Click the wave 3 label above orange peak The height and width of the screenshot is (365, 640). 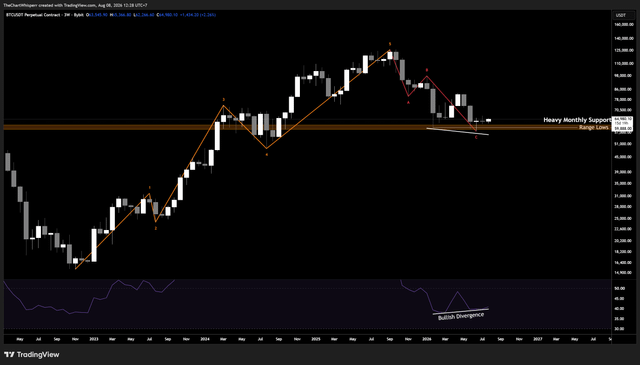click(223, 100)
